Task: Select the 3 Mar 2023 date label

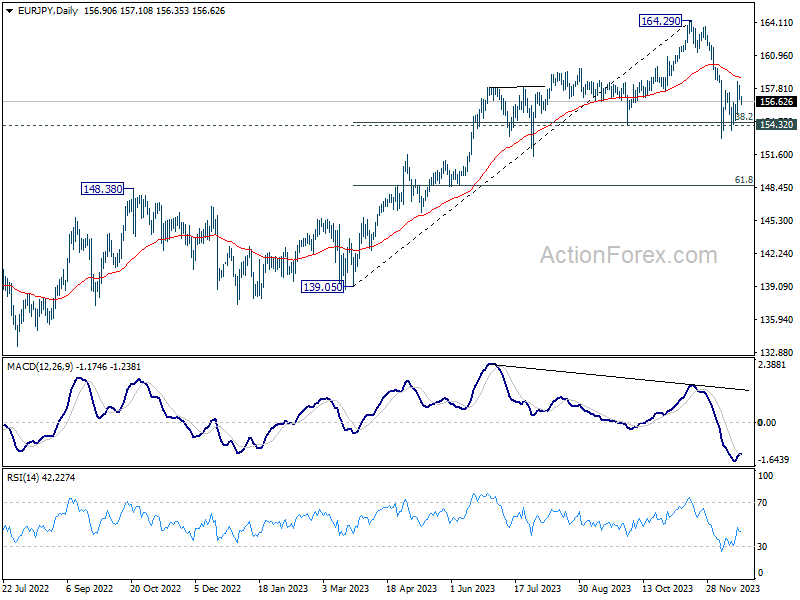Action: coord(345,588)
